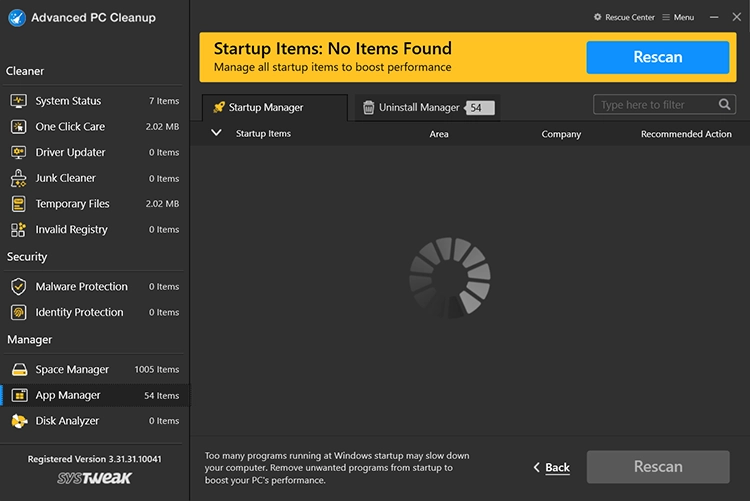Open the Menu dropdown at top right
The width and height of the screenshot is (750, 501).
pyautogui.click(x=678, y=17)
